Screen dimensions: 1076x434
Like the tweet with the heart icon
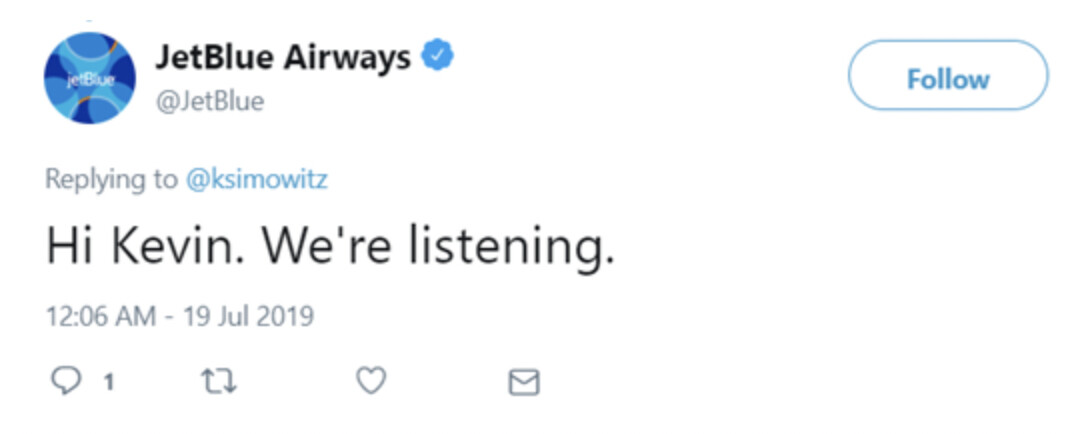(371, 381)
